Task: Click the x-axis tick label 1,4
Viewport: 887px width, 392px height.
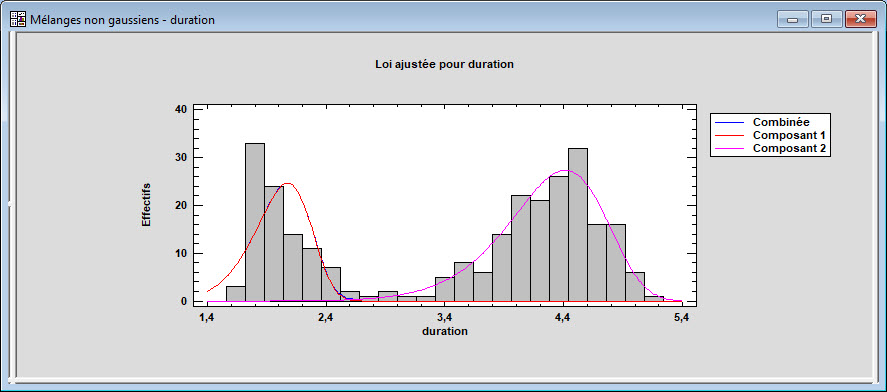Action: [207, 318]
